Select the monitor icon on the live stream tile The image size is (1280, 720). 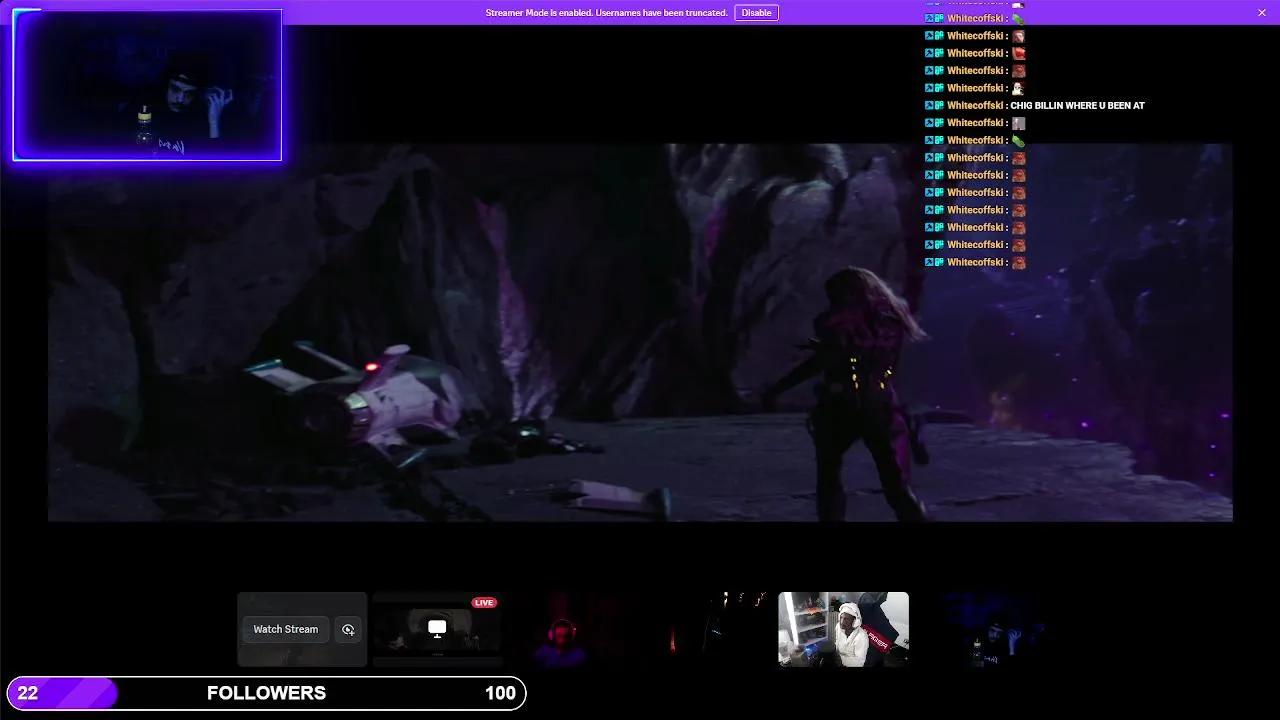437,628
